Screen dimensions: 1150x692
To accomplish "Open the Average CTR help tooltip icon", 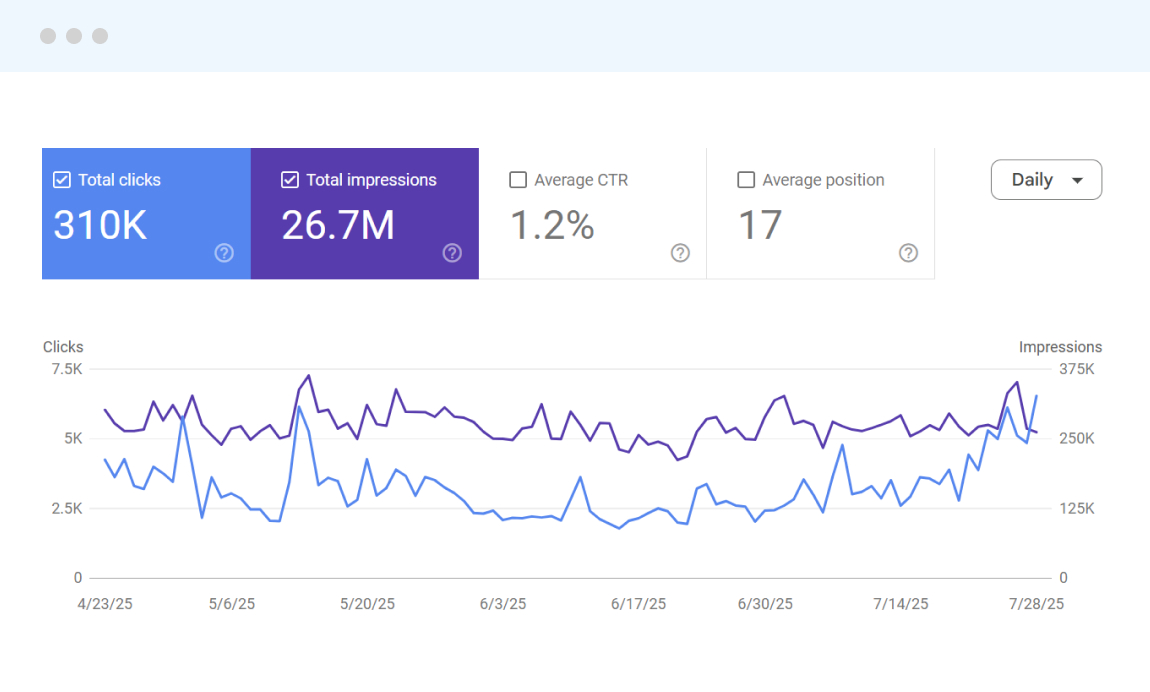I will tap(680, 253).
